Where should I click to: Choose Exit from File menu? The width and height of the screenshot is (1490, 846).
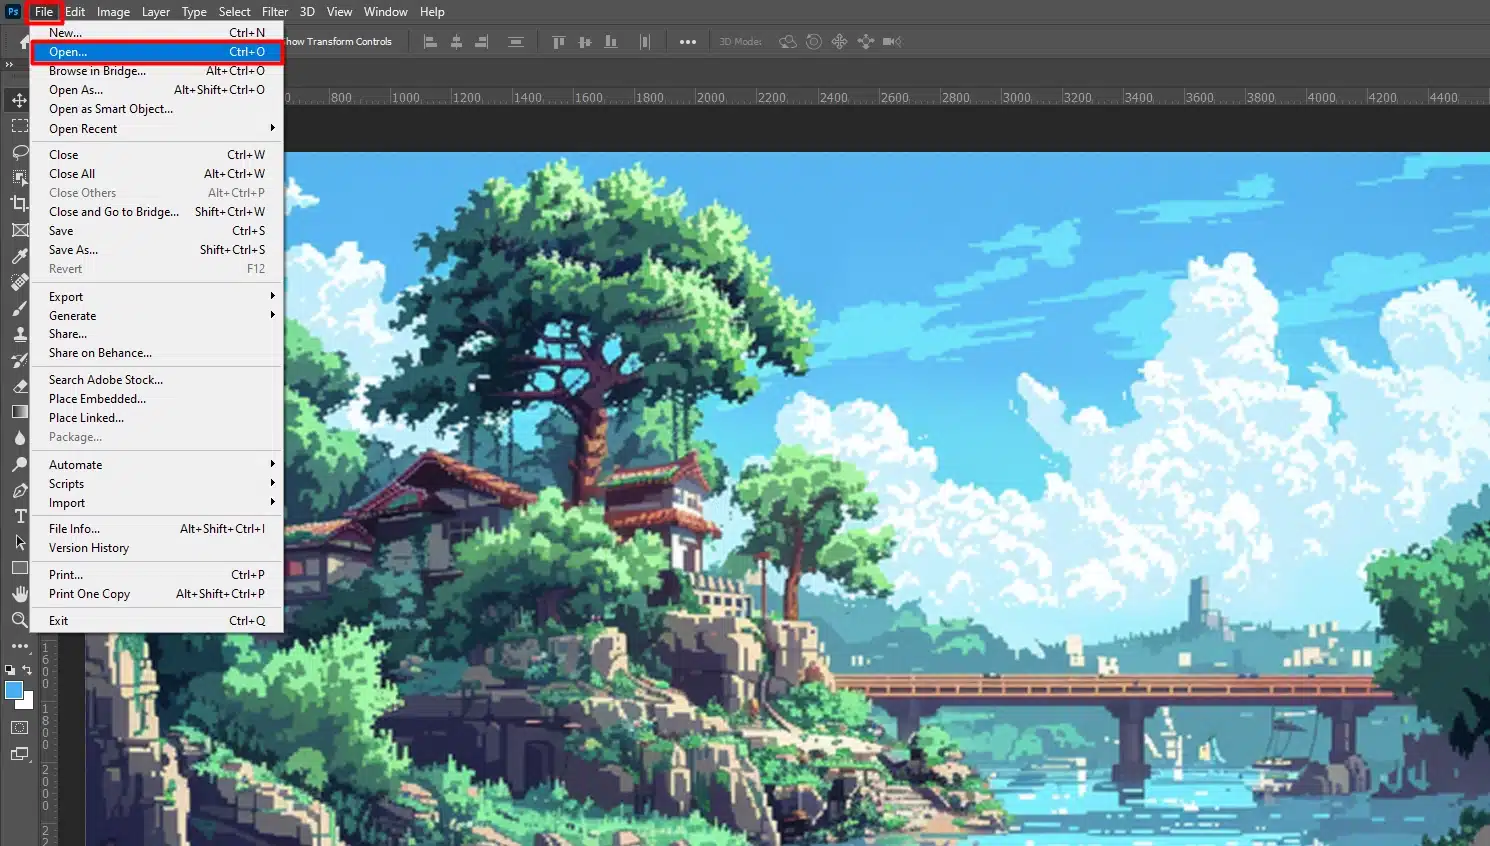(x=157, y=621)
